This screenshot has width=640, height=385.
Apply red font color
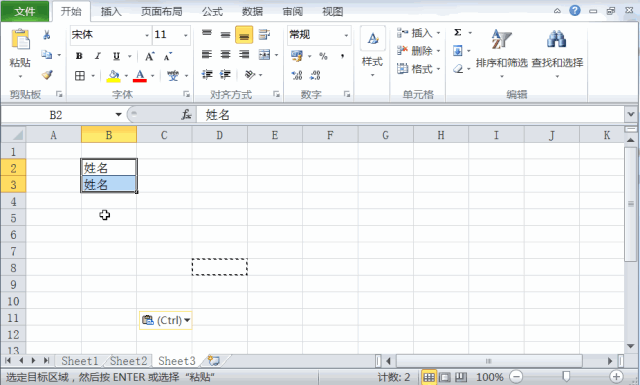140,76
